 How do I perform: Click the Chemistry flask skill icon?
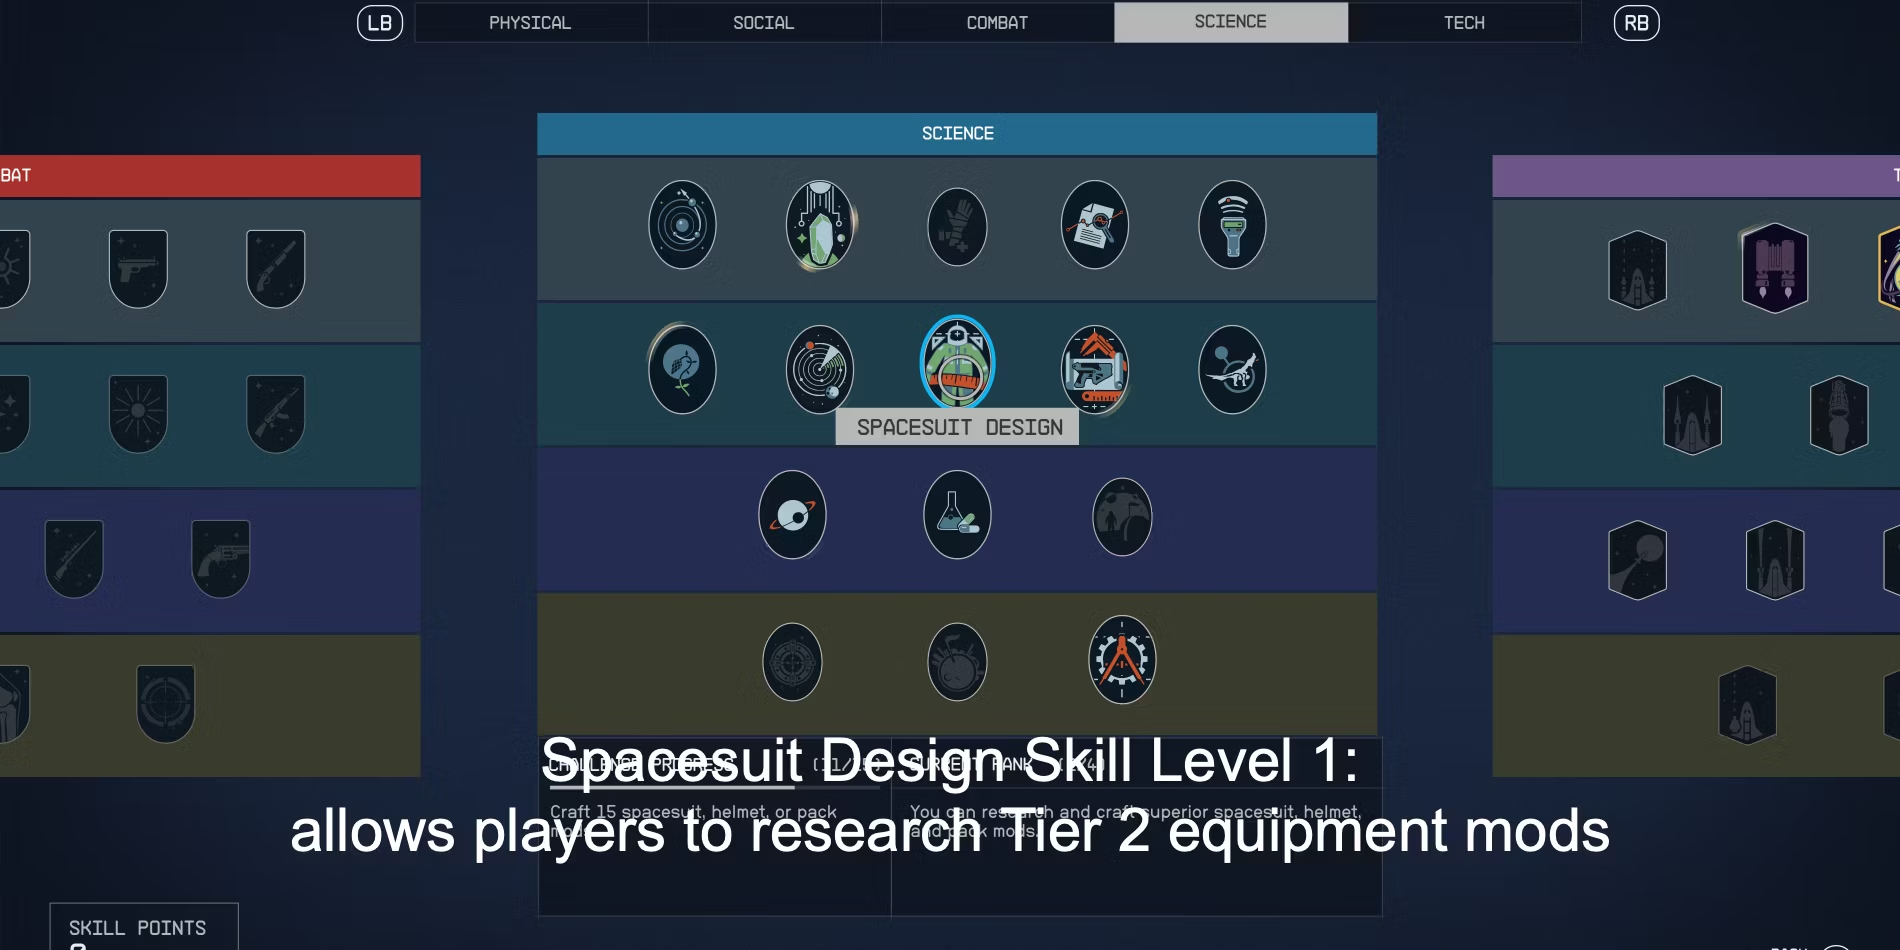pyautogui.click(x=957, y=515)
